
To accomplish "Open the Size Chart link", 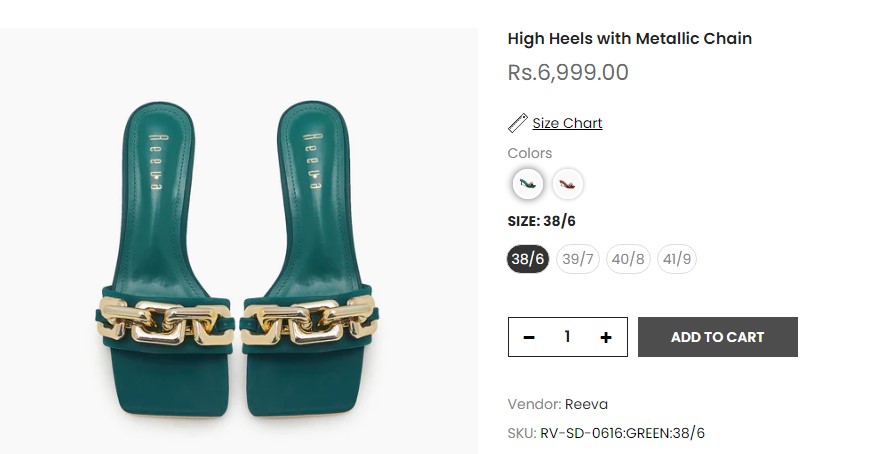I will coord(567,123).
